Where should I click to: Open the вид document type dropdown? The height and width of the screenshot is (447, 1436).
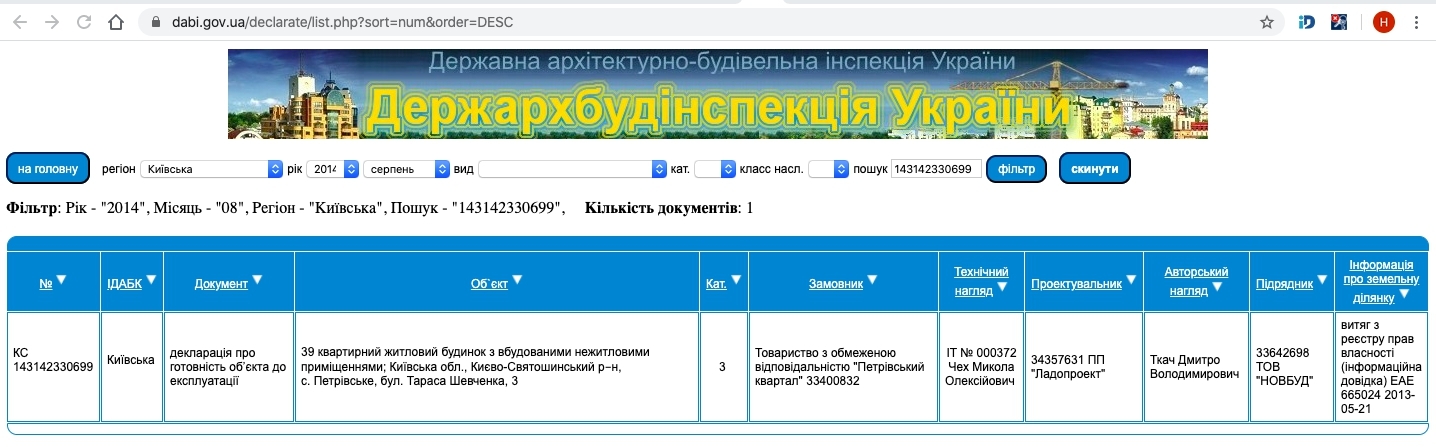(x=572, y=169)
